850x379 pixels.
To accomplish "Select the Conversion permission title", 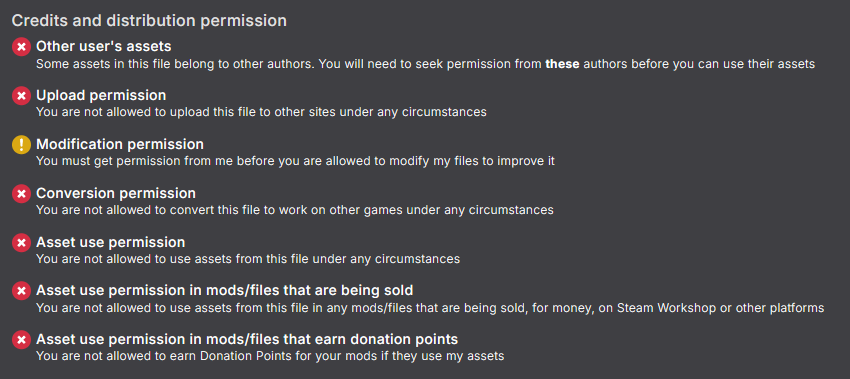I will [116, 192].
